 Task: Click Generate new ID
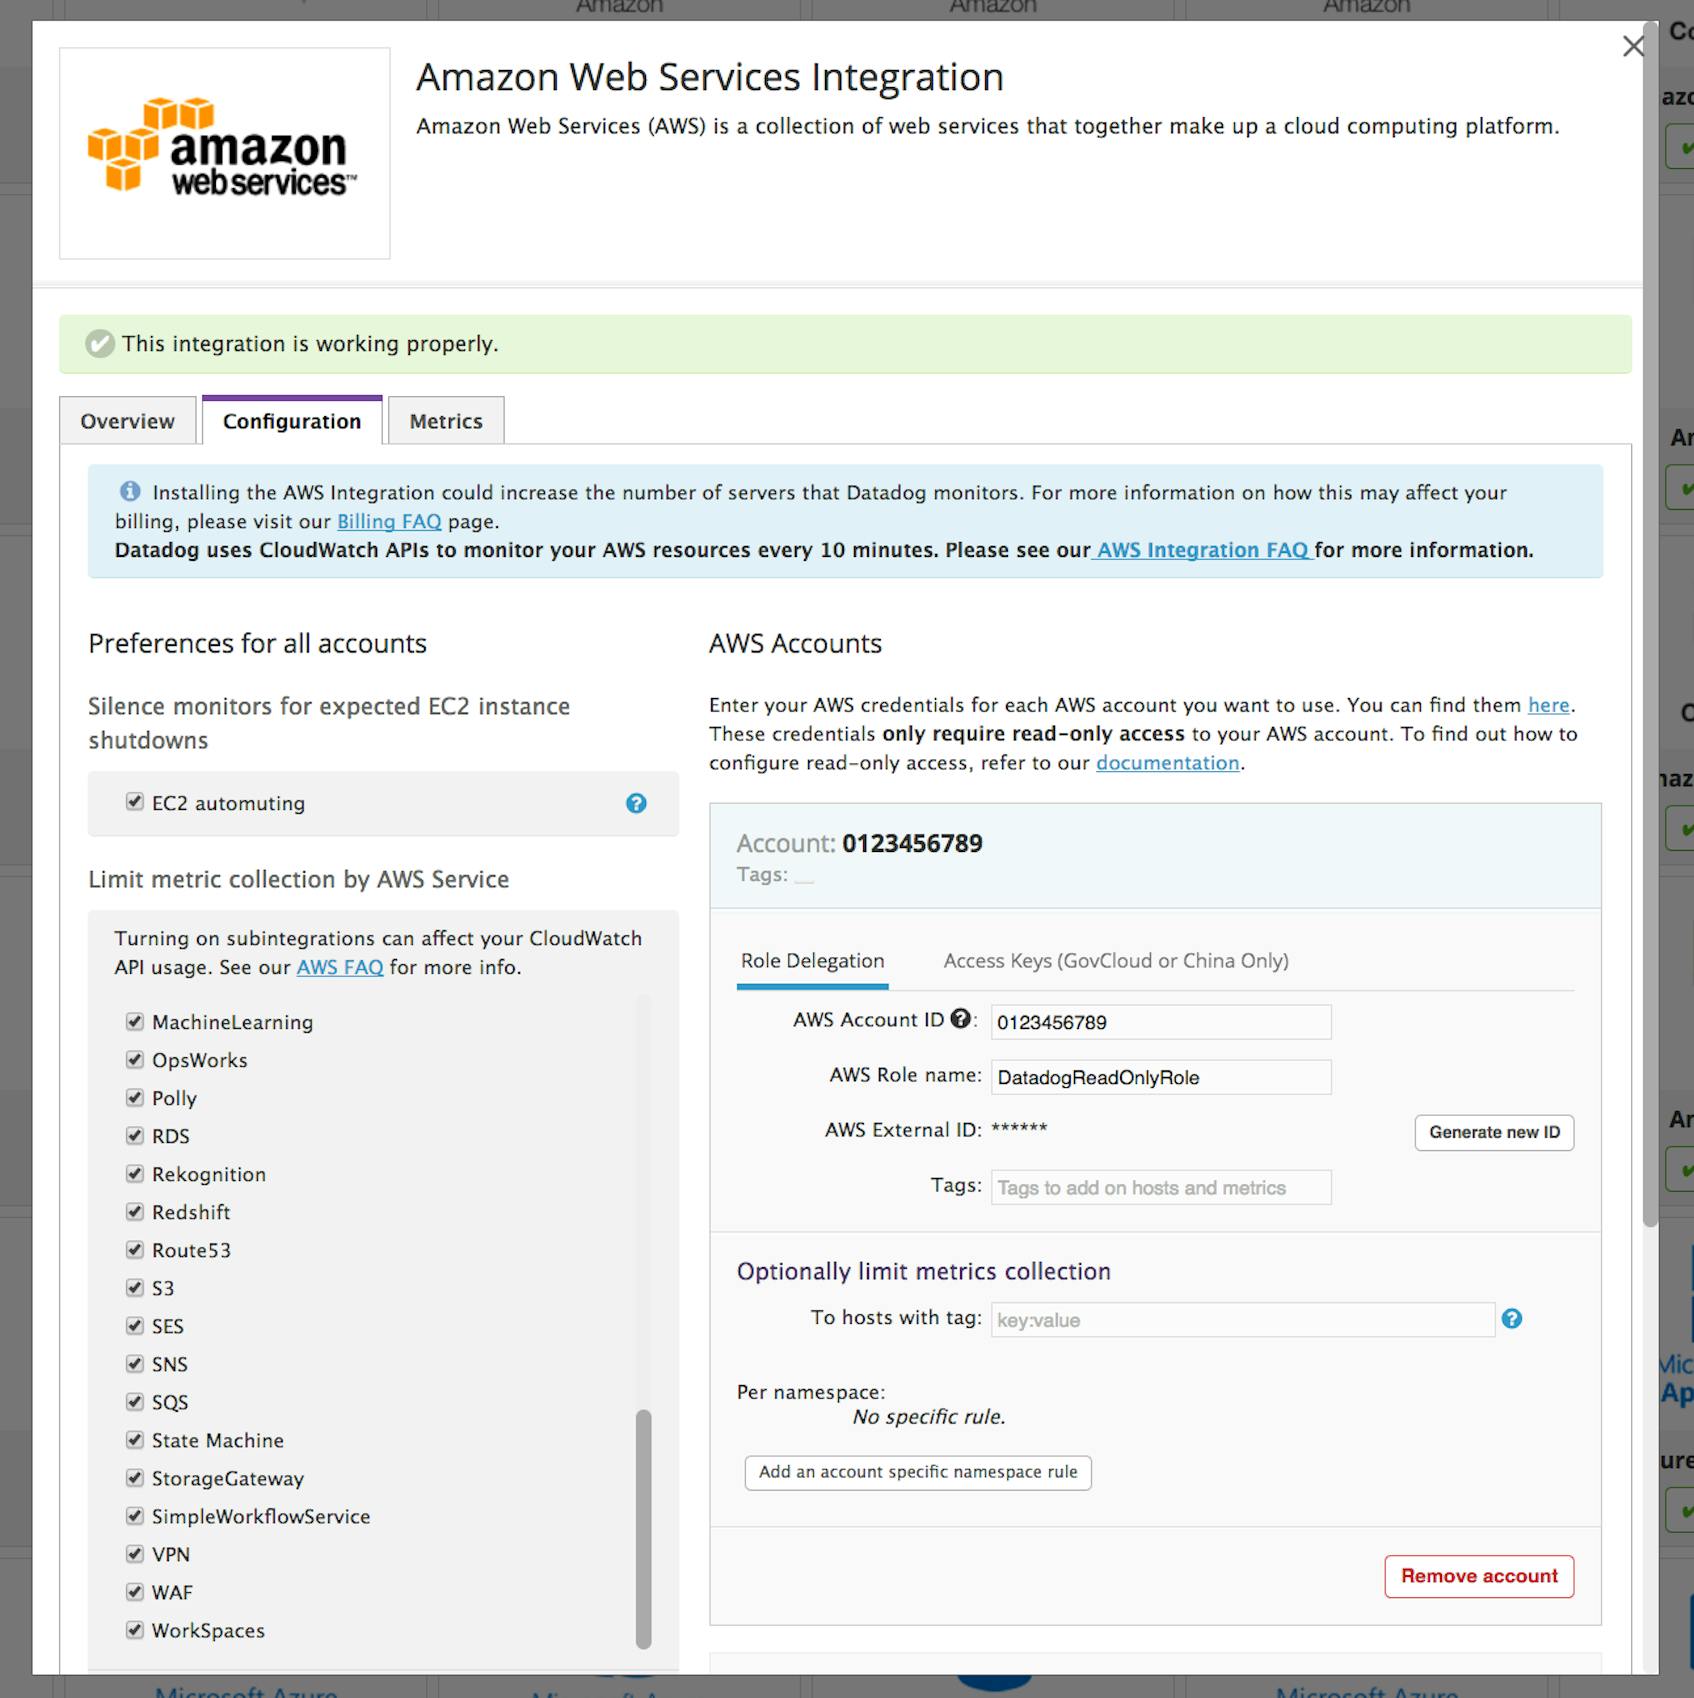pos(1493,1132)
